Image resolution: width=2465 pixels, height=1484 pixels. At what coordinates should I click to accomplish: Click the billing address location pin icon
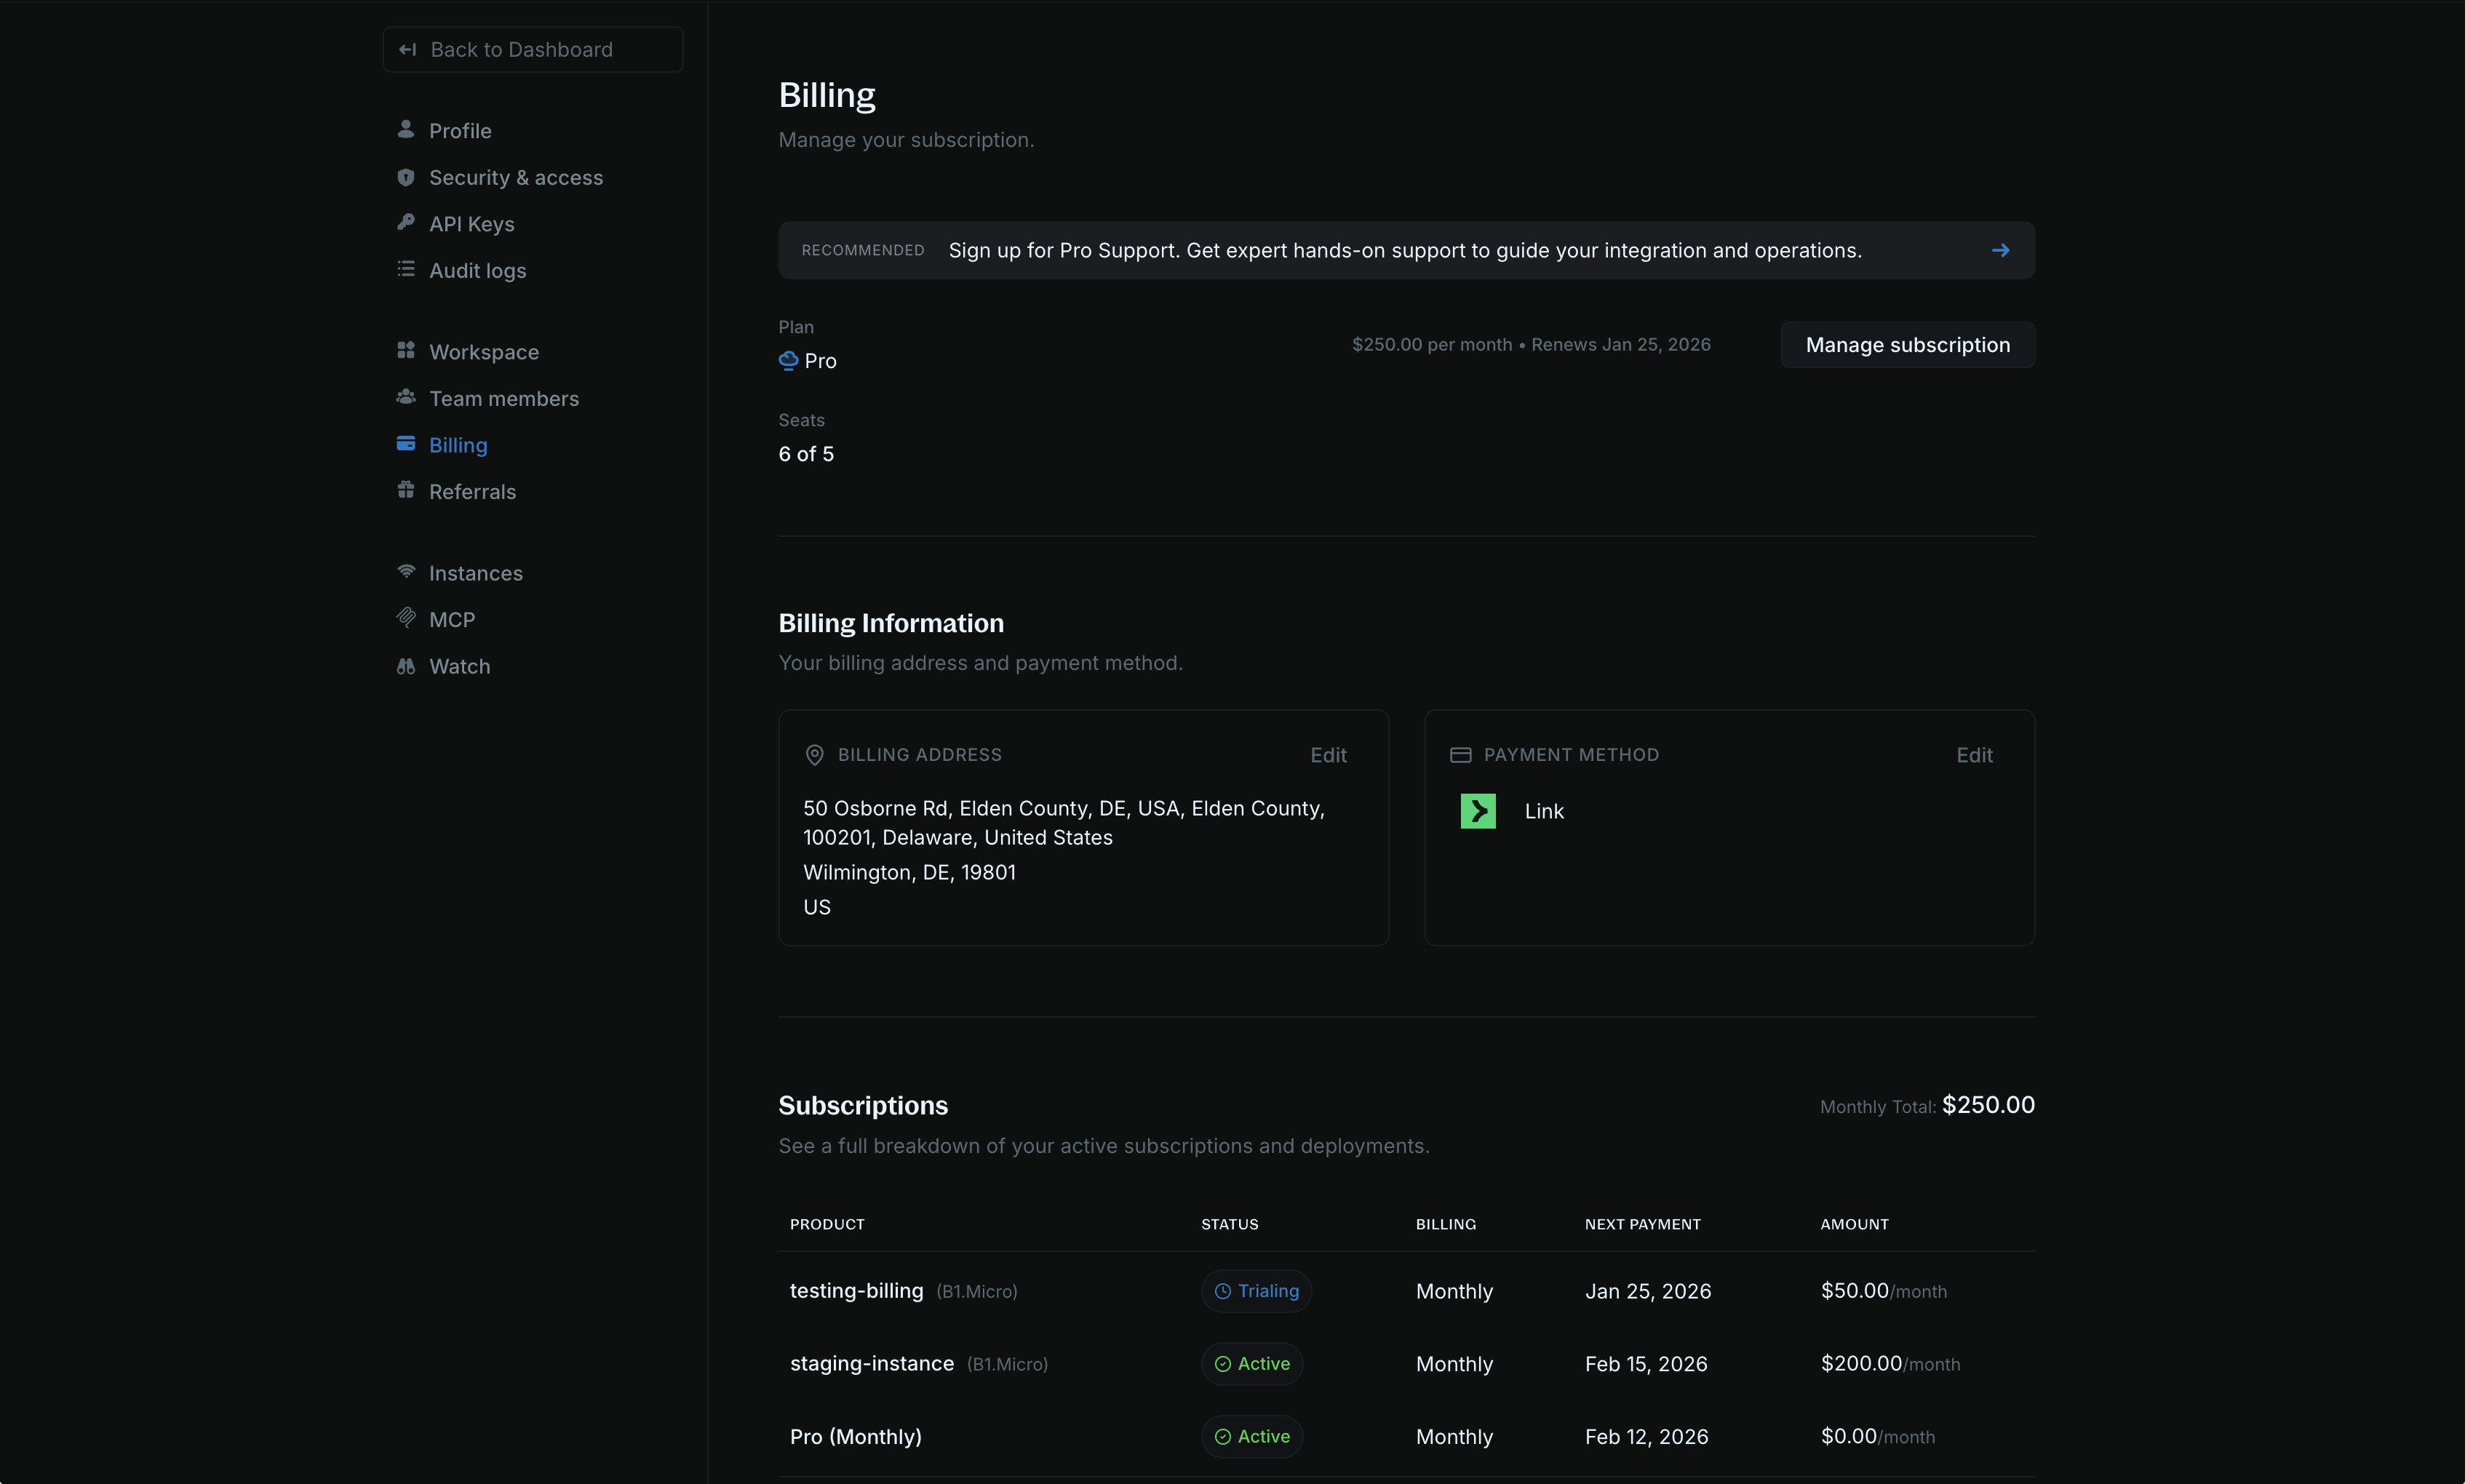[814, 754]
